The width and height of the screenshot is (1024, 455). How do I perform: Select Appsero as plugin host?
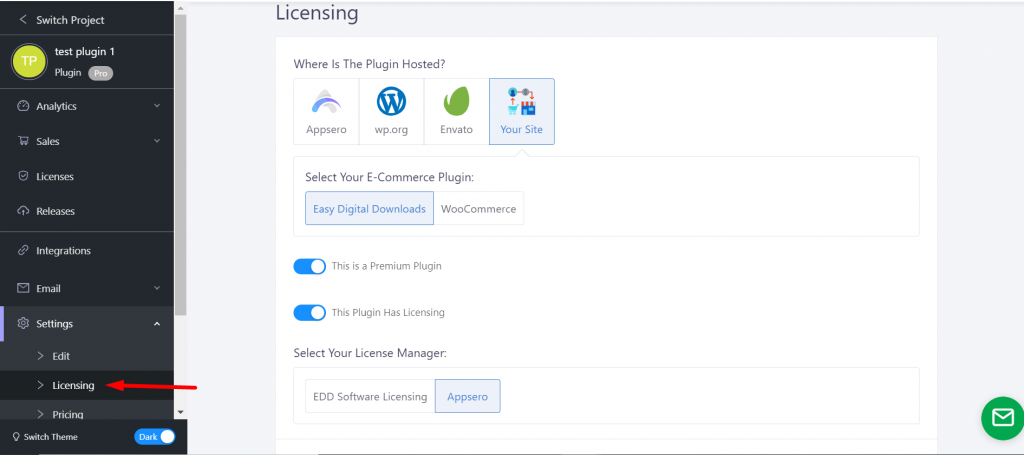point(327,112)
